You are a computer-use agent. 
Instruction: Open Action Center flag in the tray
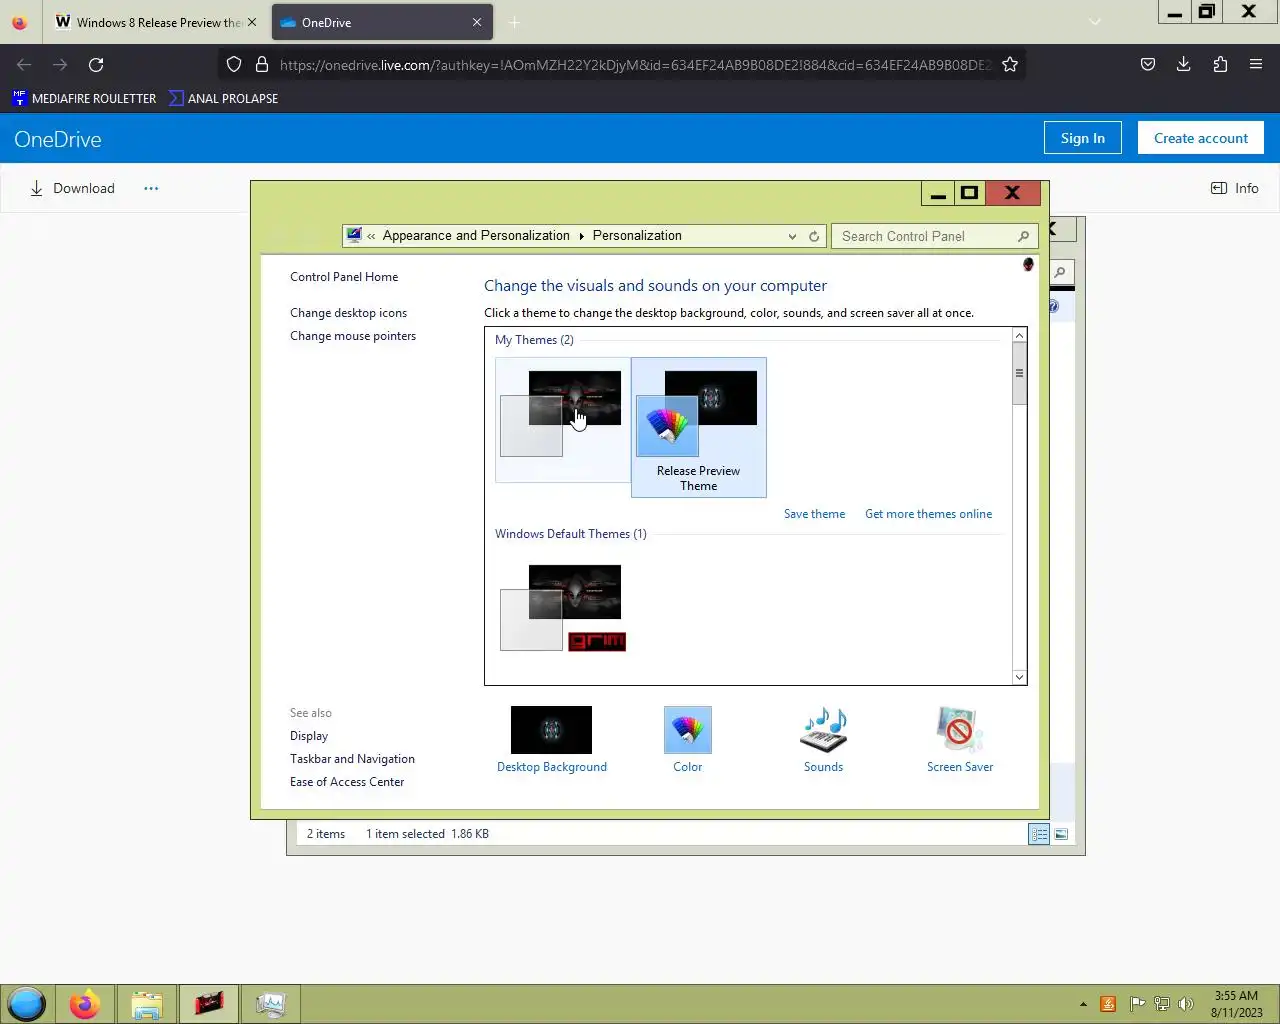1137,1004
